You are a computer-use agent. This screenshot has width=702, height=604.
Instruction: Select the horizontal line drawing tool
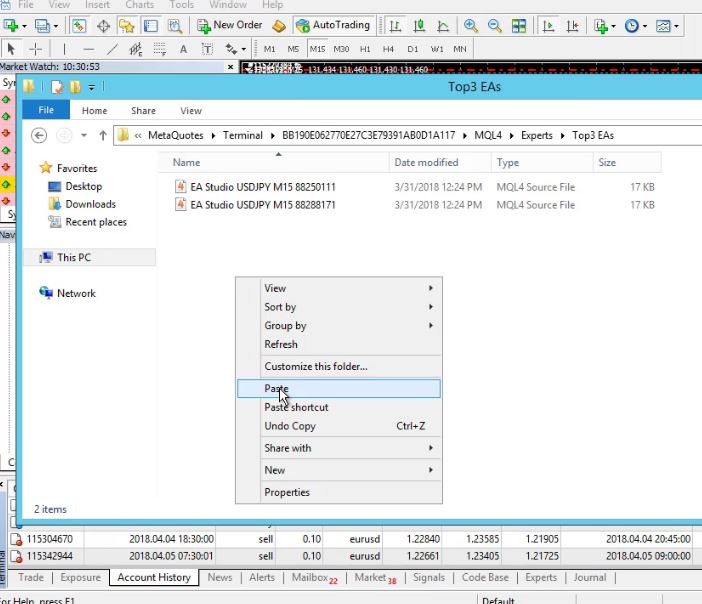click(x=89, y=49)
